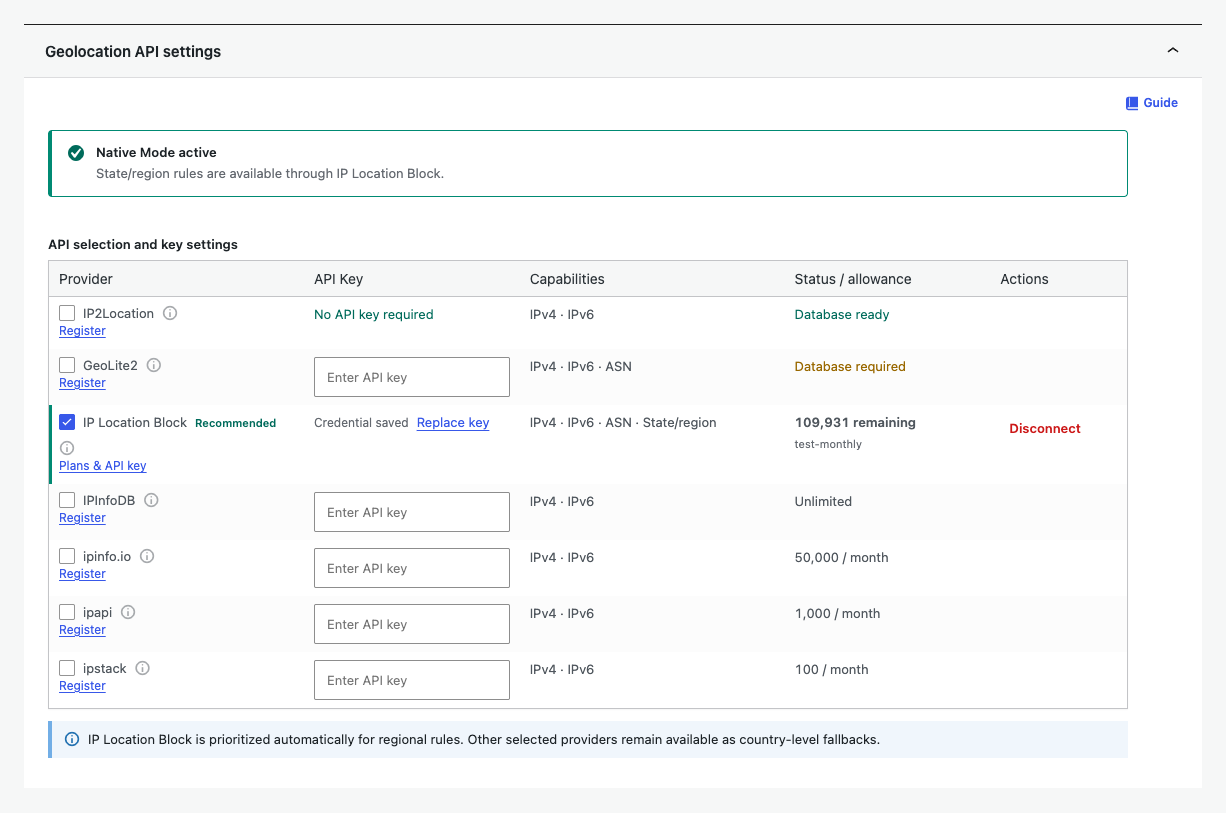Open the Plans & API key link

point(103,466)
